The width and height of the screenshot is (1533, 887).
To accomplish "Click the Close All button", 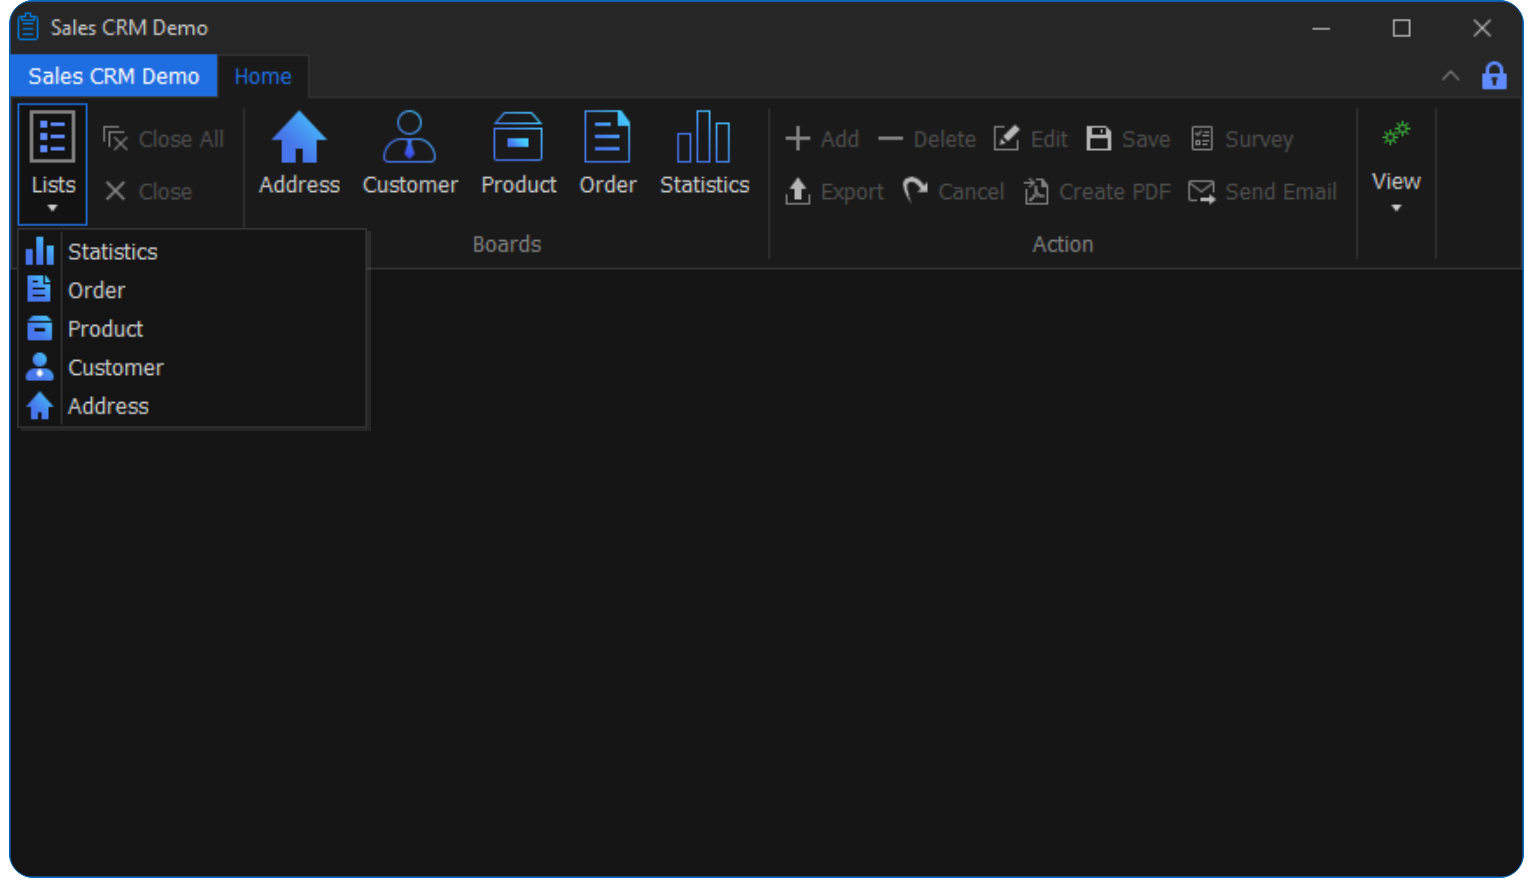I will 164,140.
